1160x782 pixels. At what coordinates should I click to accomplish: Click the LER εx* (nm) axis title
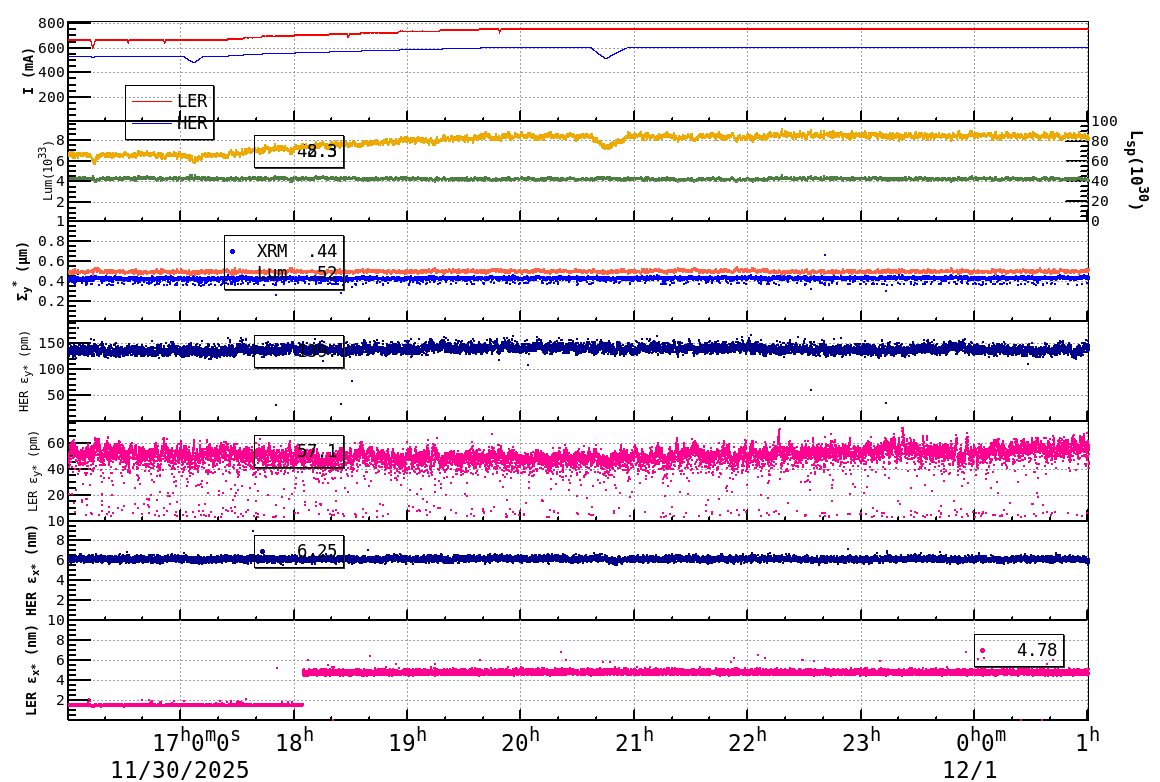pos(33,671)
